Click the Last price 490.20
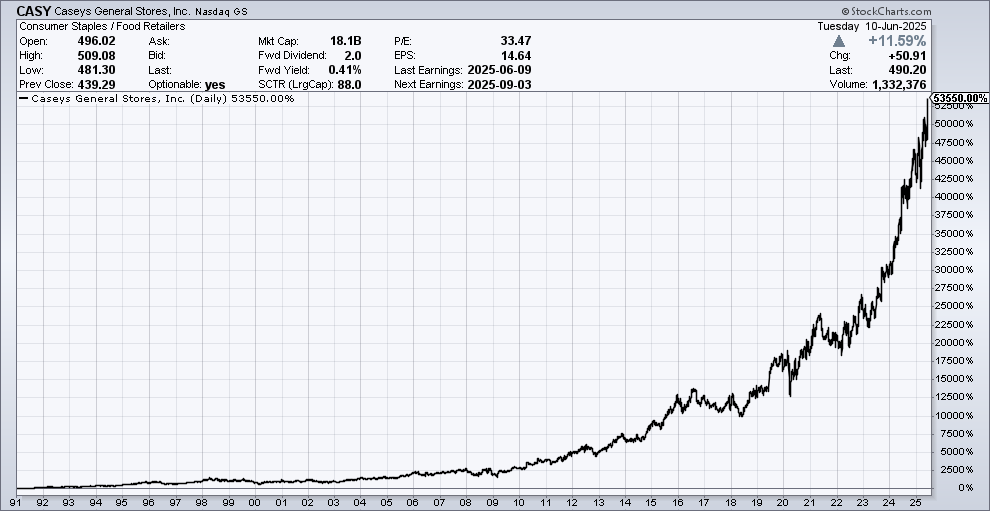Screen dimensions: 990x511 (x=909, y=70)
